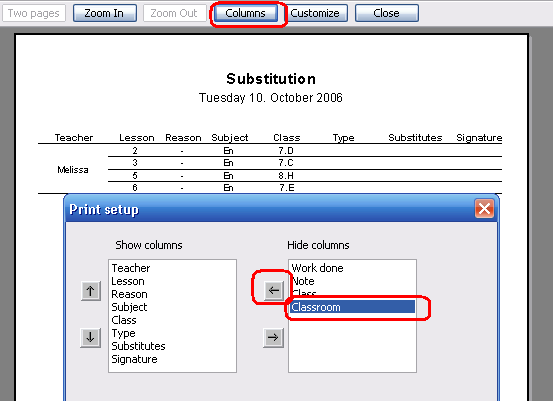Viewport: 553px width, 401px height.
Task: Select Subject in Show columns list
Action: click(x=129, y=307)
